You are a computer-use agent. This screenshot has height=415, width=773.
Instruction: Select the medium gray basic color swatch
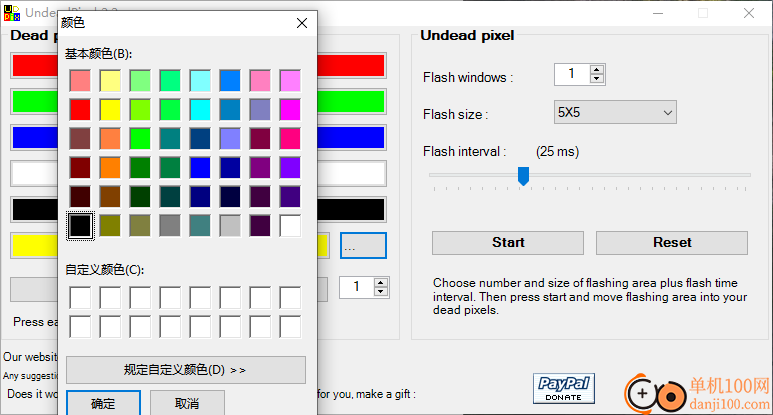[x=170, y=226]
